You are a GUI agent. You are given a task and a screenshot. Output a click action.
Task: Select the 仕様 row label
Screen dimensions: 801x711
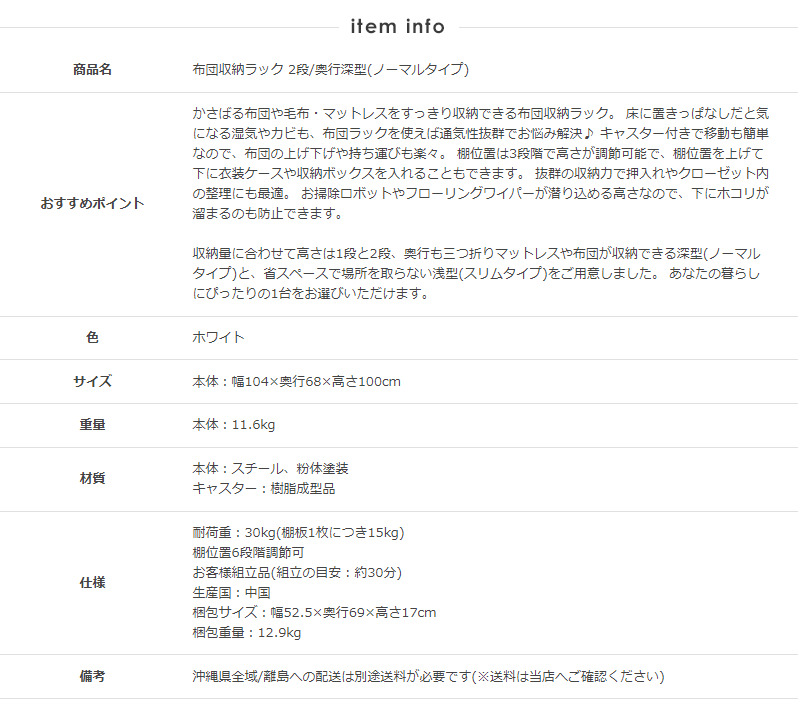tap(92, 582)
